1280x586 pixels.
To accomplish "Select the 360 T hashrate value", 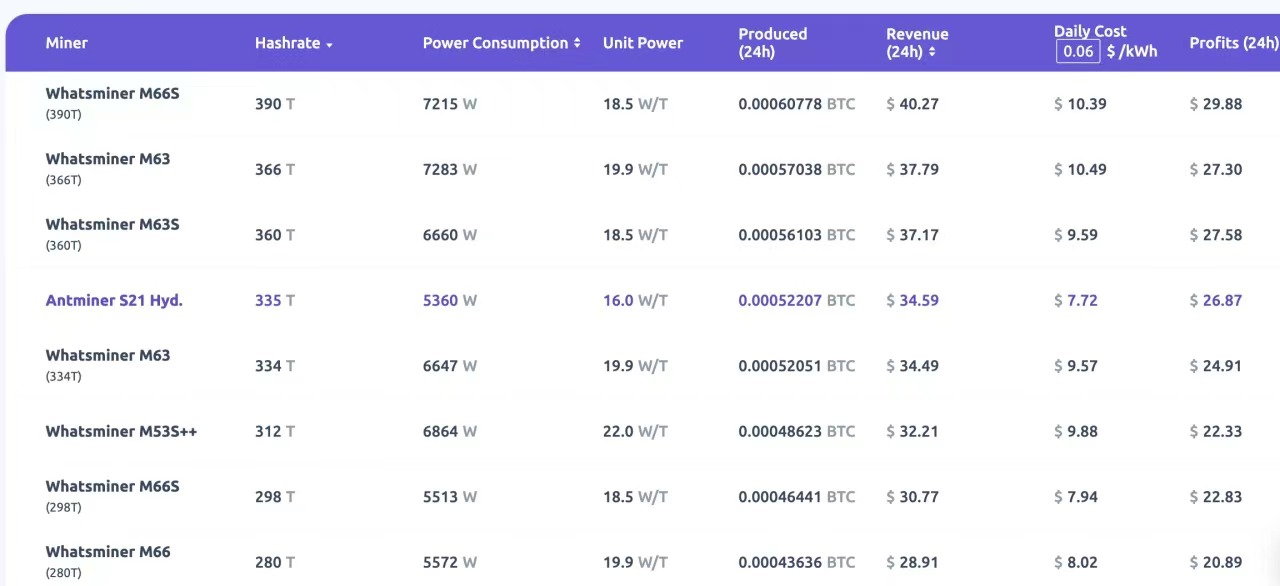I will (x=275, y=235).
